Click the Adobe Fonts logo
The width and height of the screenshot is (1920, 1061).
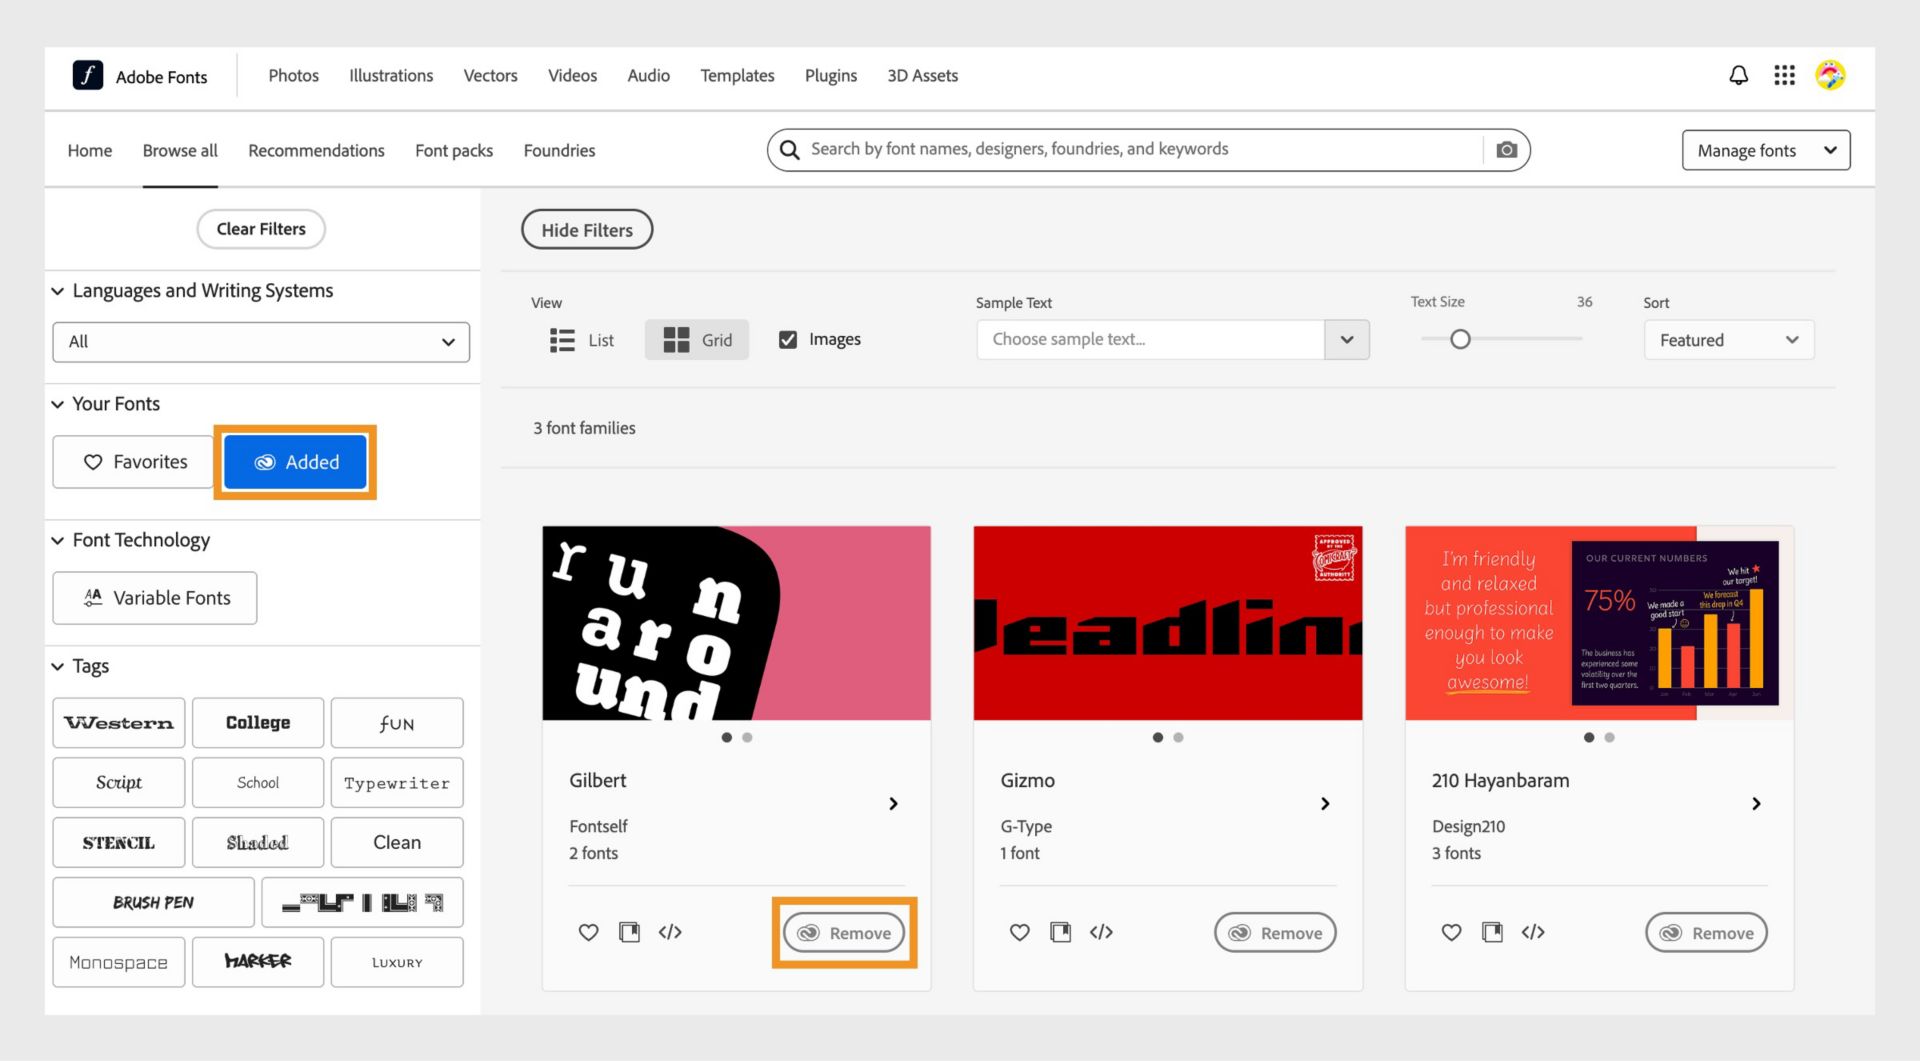[140, 75]
